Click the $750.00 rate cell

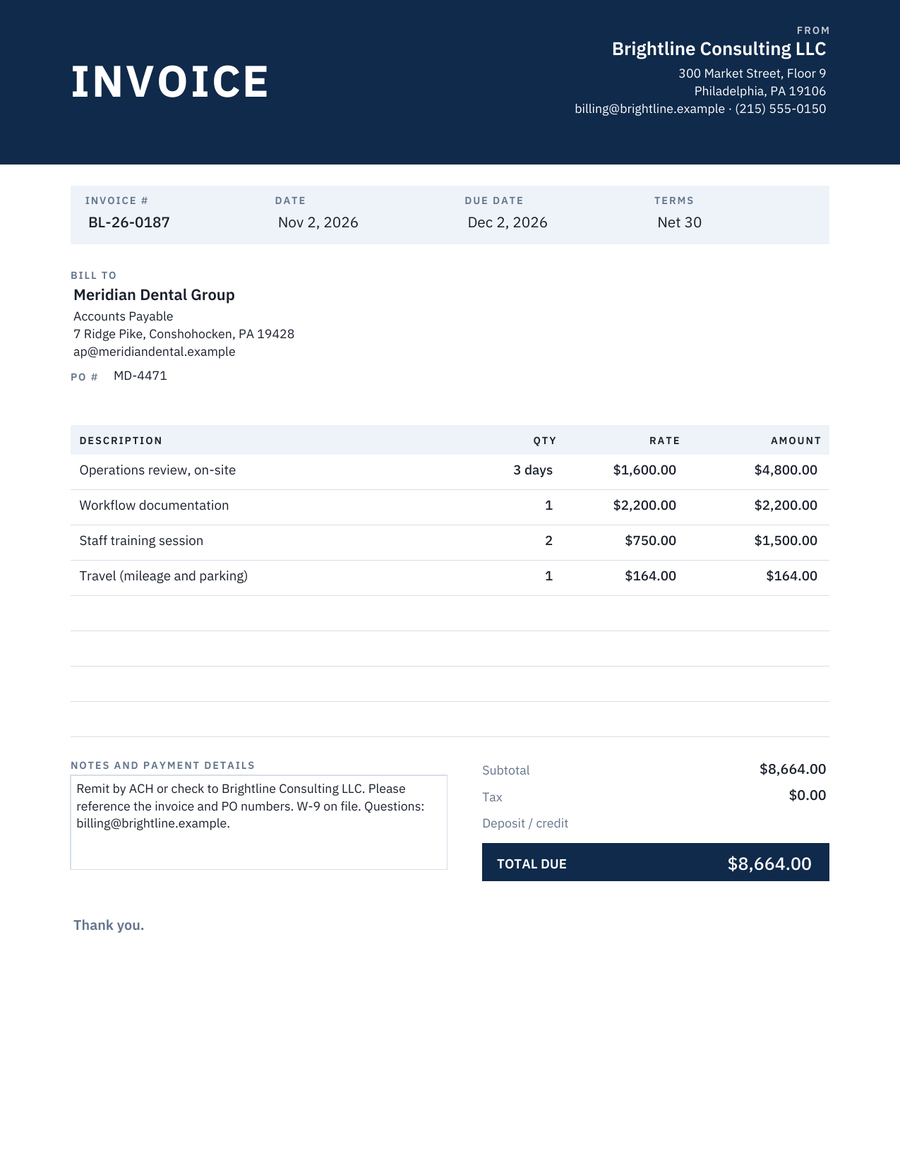[650, 540]
